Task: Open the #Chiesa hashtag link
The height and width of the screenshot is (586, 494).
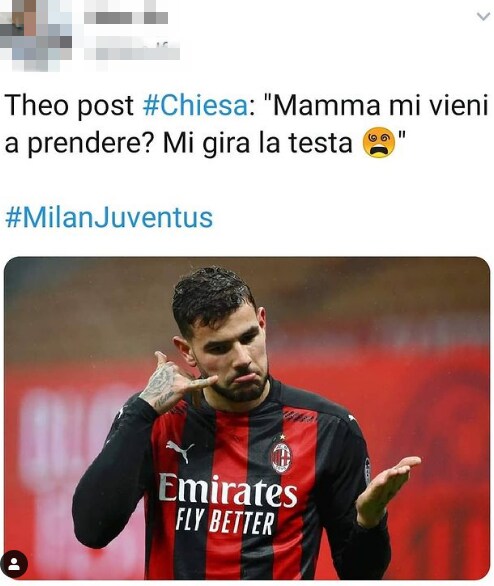Action: [195, 105]
